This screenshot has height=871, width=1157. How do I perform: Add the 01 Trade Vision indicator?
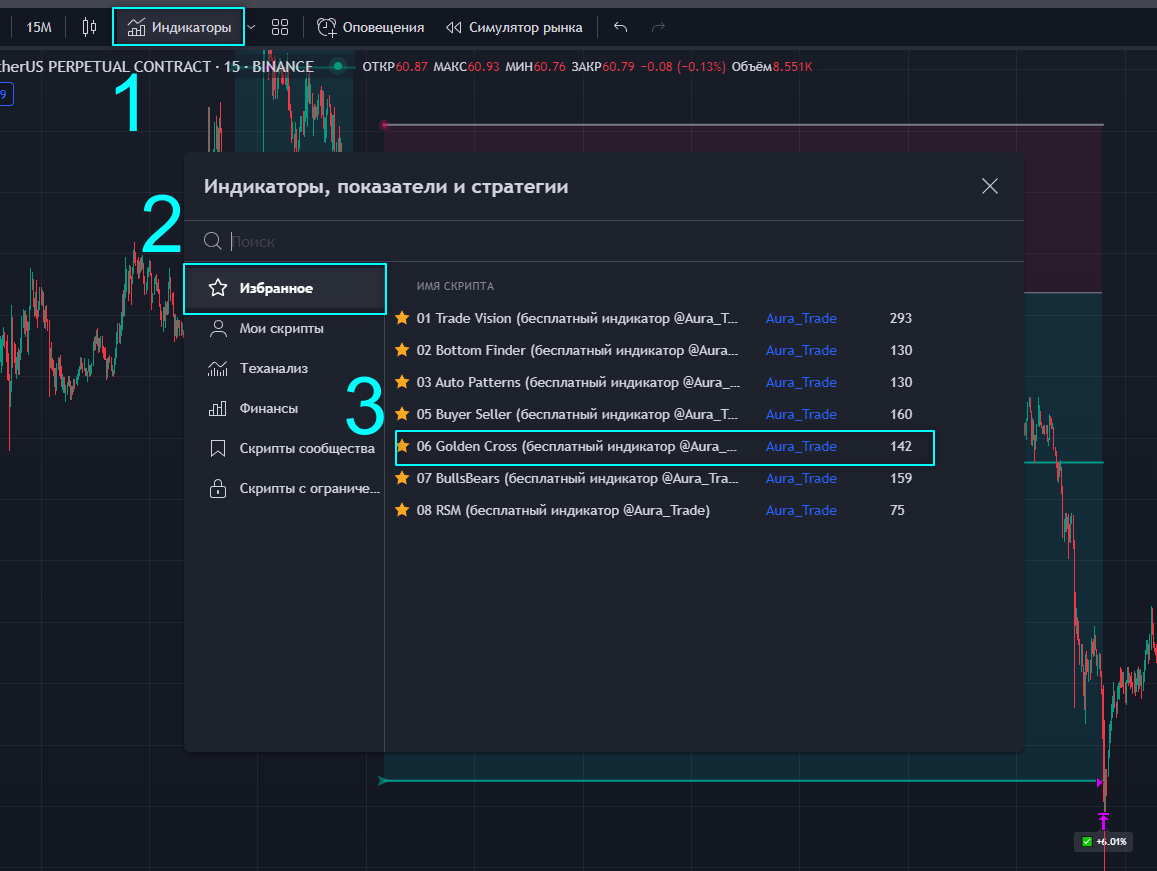click(x=577, y=318)
